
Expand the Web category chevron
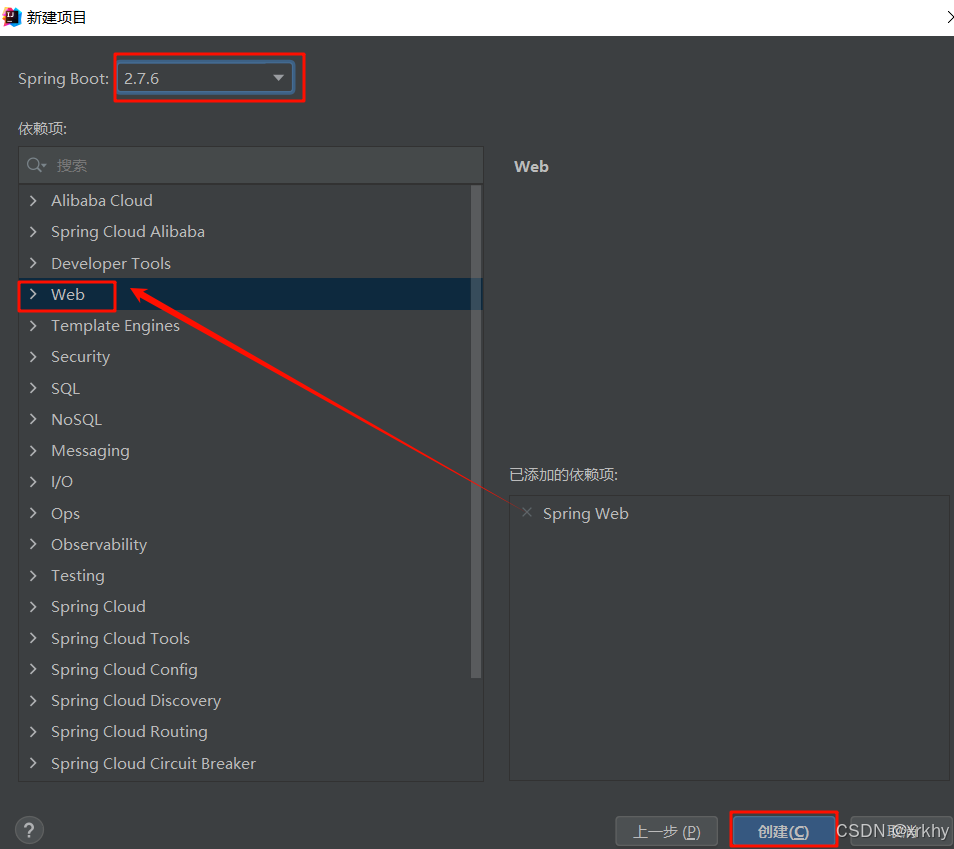pos(33,295)
